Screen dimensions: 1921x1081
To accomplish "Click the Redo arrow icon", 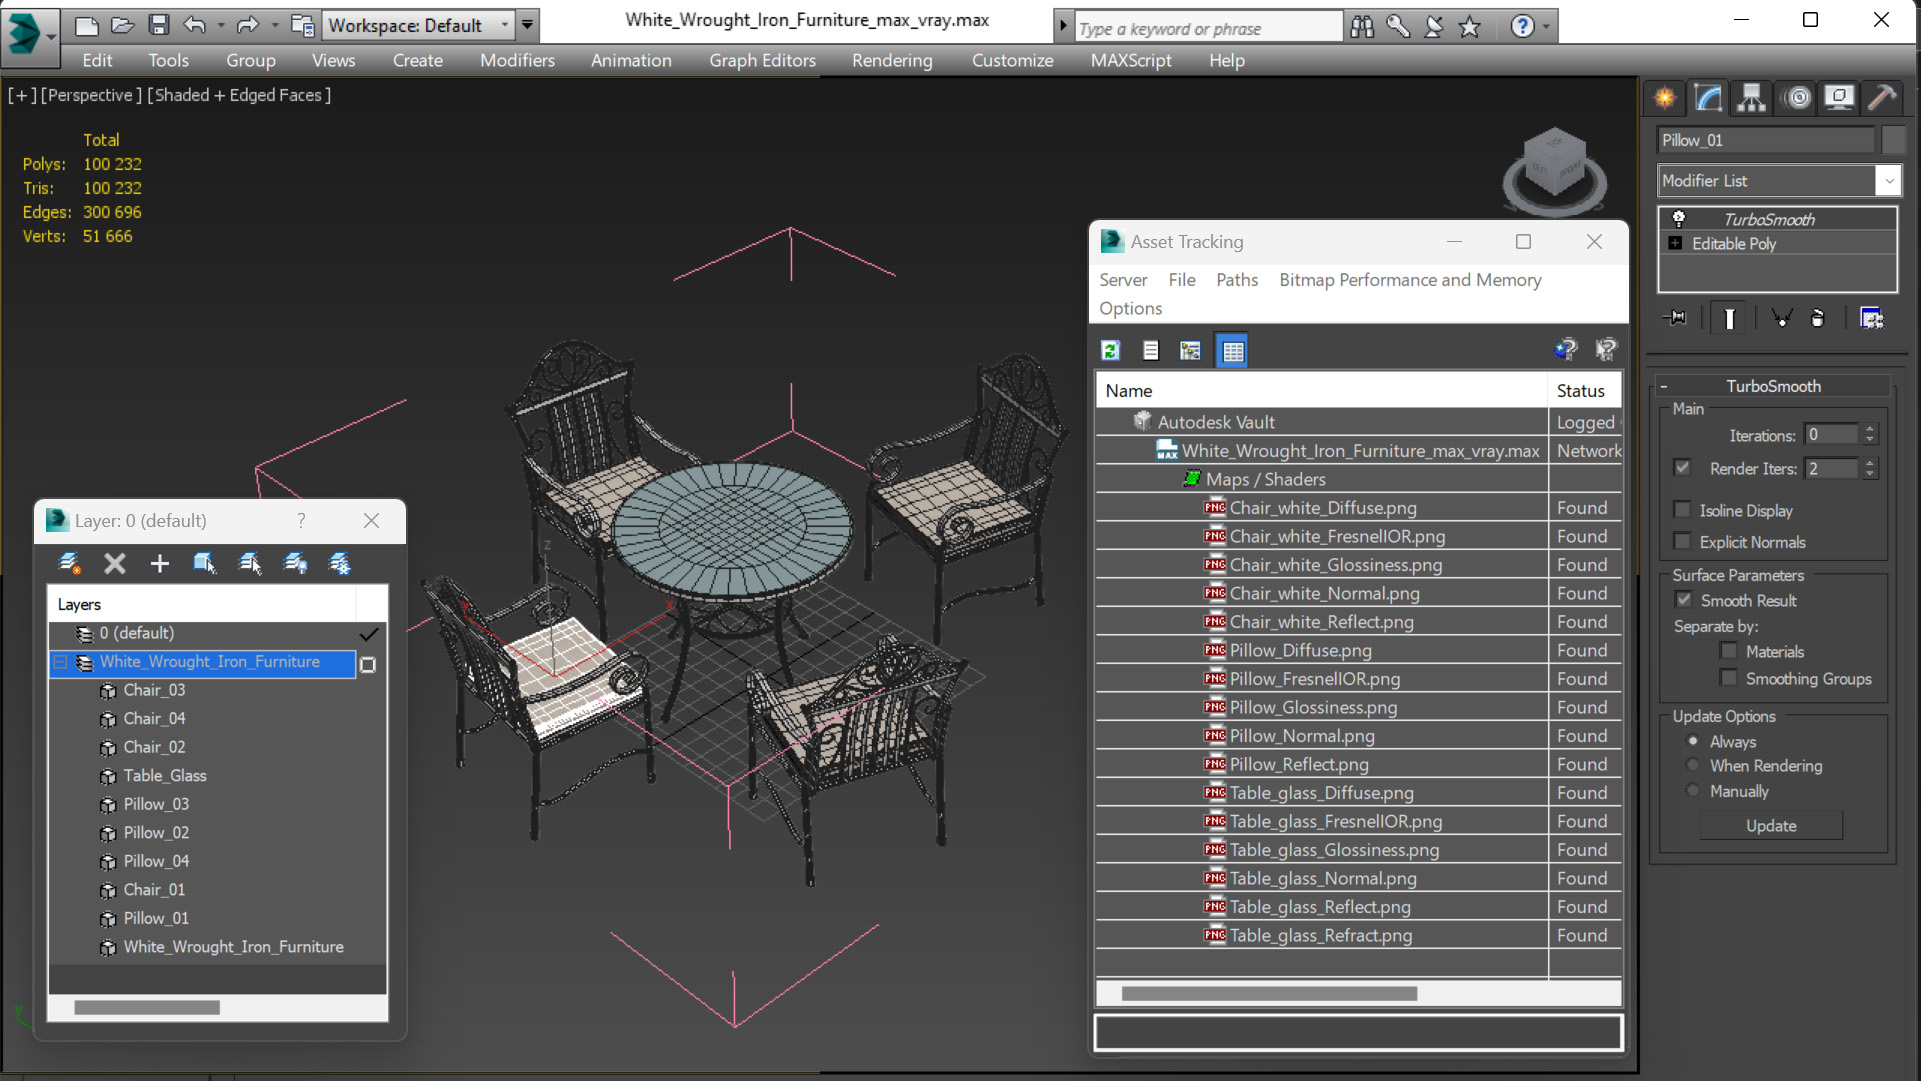I will point(247,25).
